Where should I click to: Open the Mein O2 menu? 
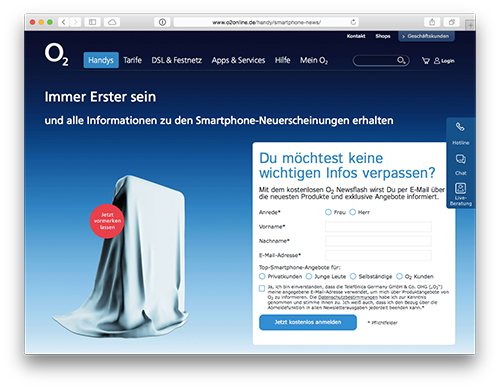click(x=314, y=60)
